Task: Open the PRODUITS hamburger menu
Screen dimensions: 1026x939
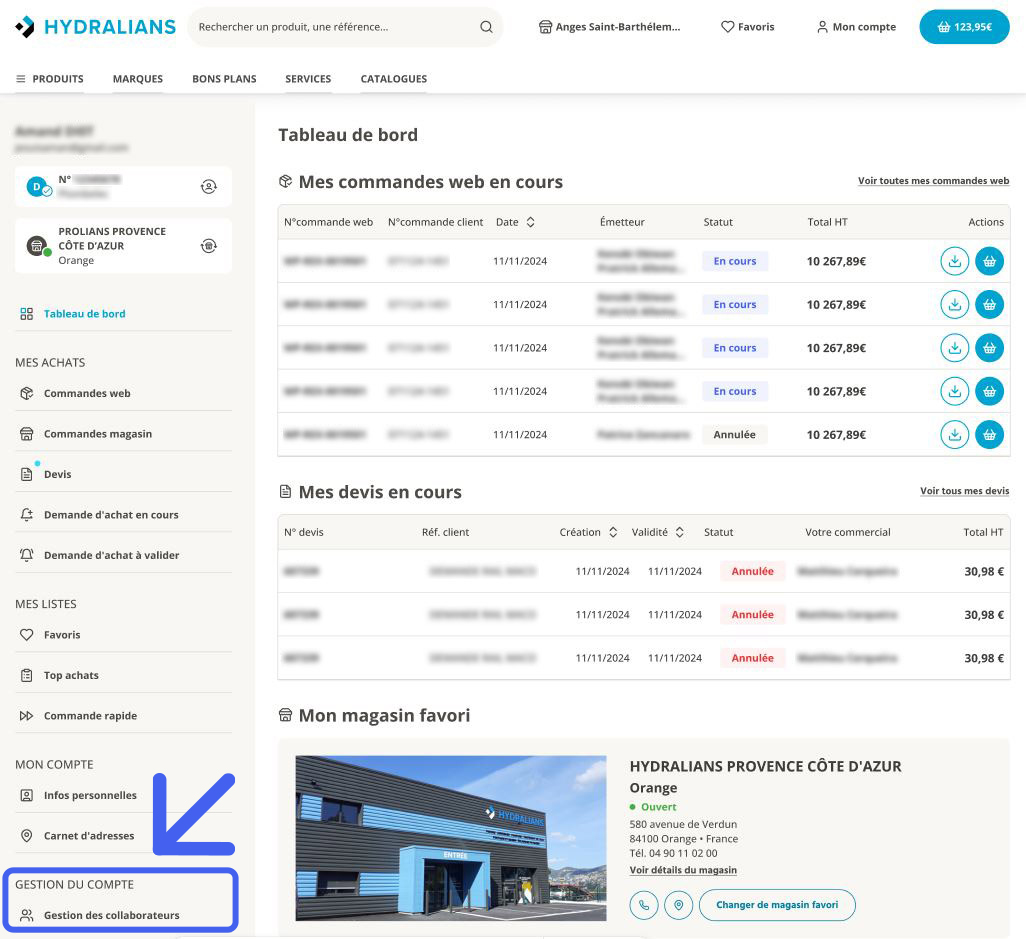Action: point(50,79)
